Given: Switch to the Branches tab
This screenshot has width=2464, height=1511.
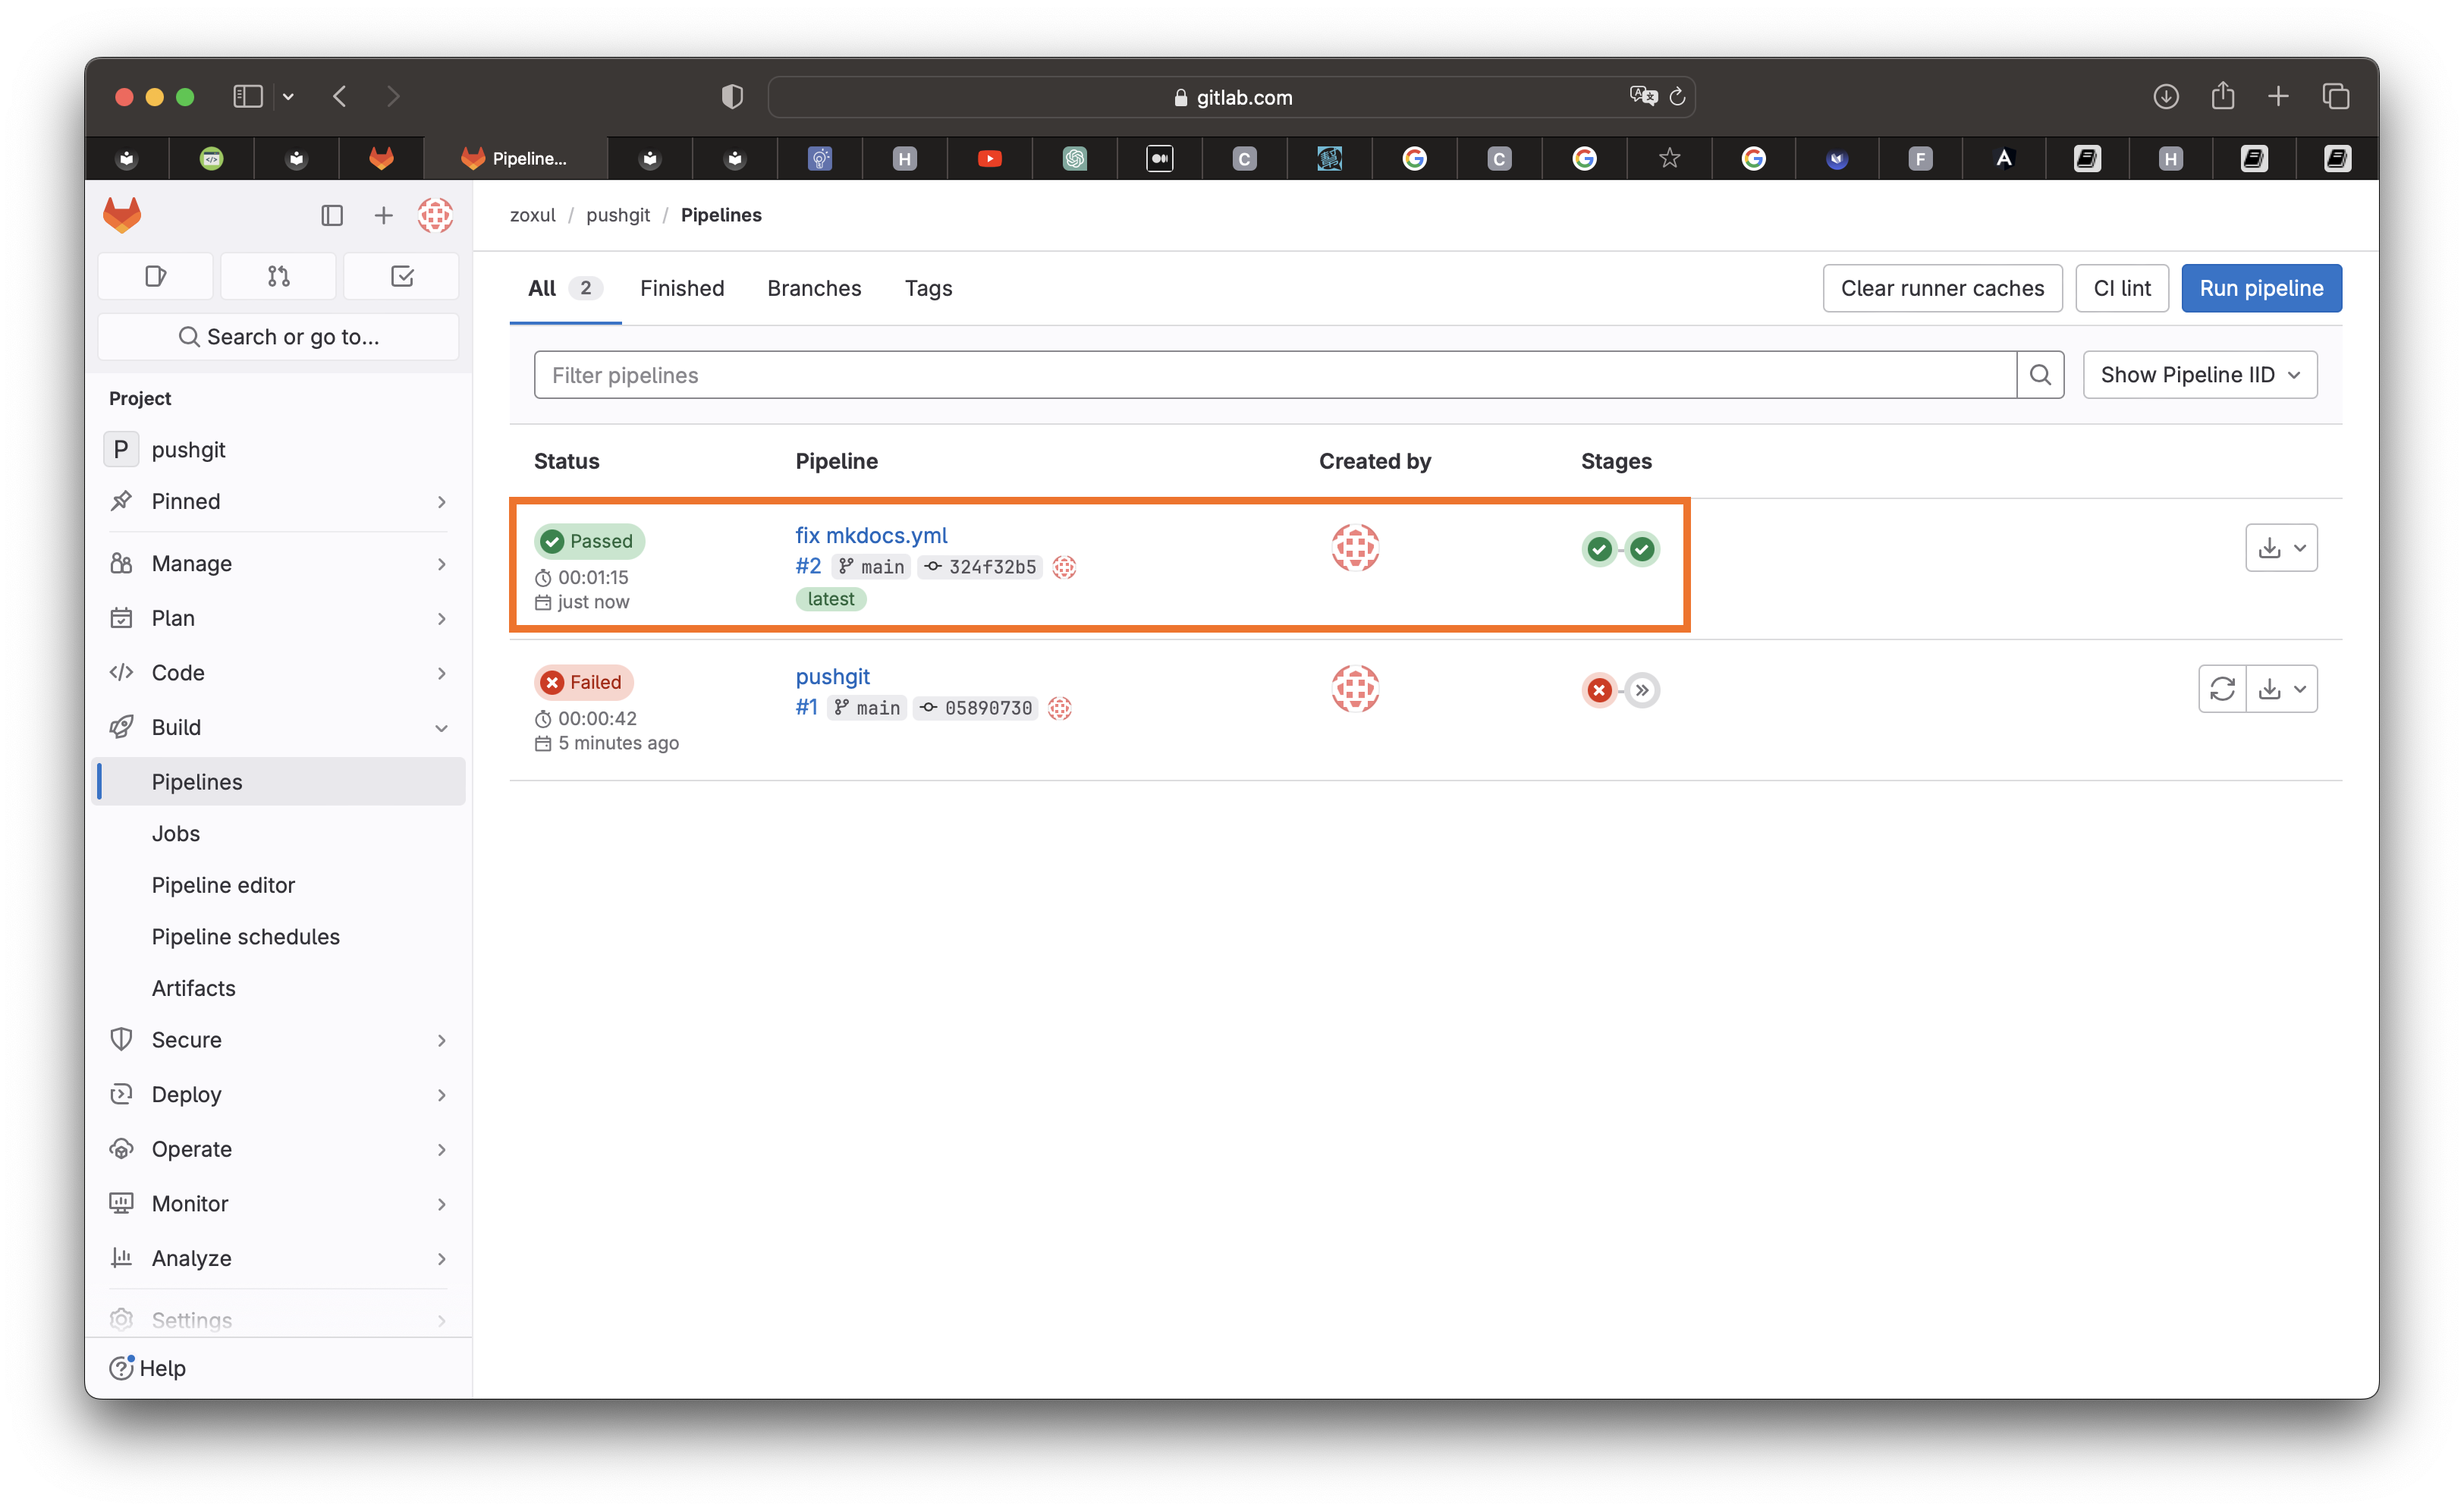Looking at the screenshot, I should (813, 288).
